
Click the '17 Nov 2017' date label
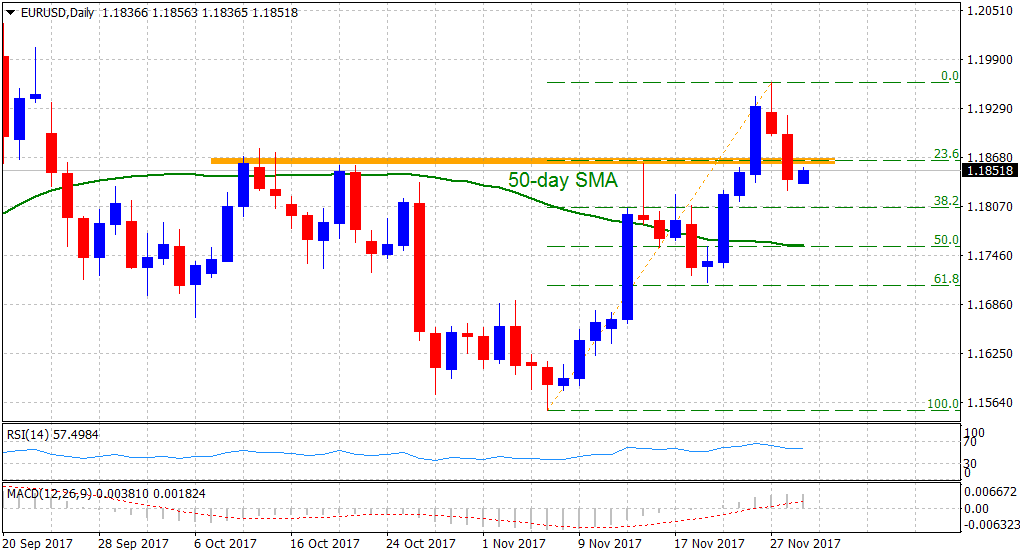(708, 543)
